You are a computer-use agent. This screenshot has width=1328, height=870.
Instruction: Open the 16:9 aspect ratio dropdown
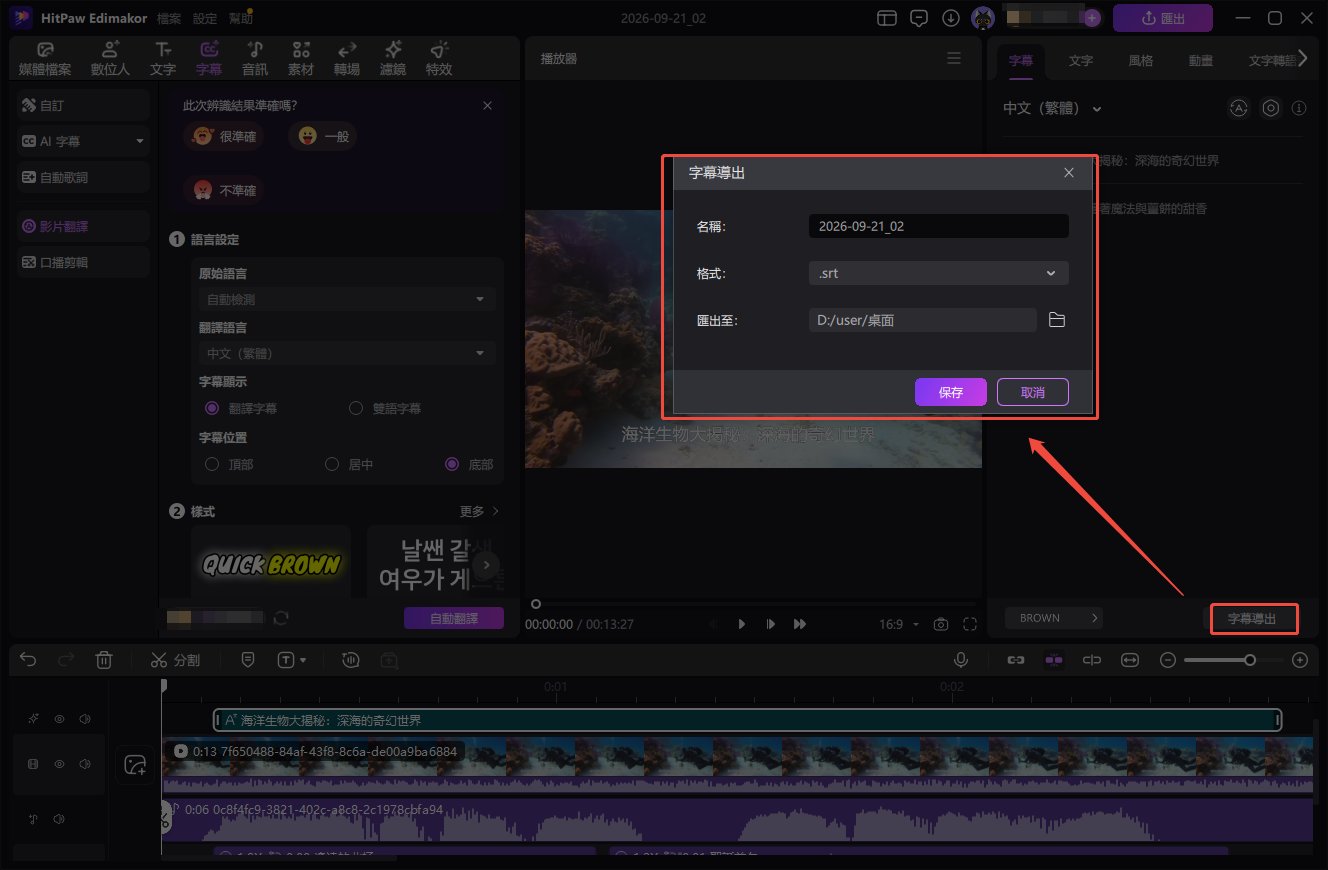pyautogui.click(x=899, y=624)
